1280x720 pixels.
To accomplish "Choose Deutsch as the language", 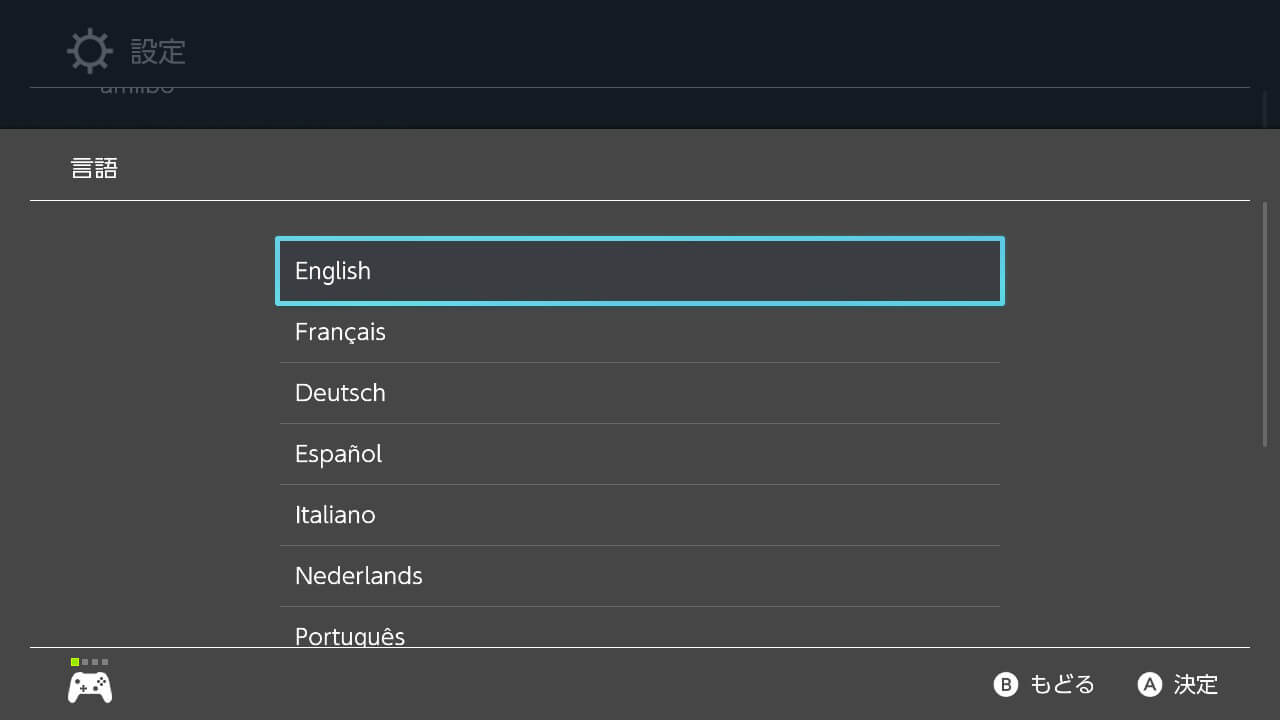I will point(640,393).
